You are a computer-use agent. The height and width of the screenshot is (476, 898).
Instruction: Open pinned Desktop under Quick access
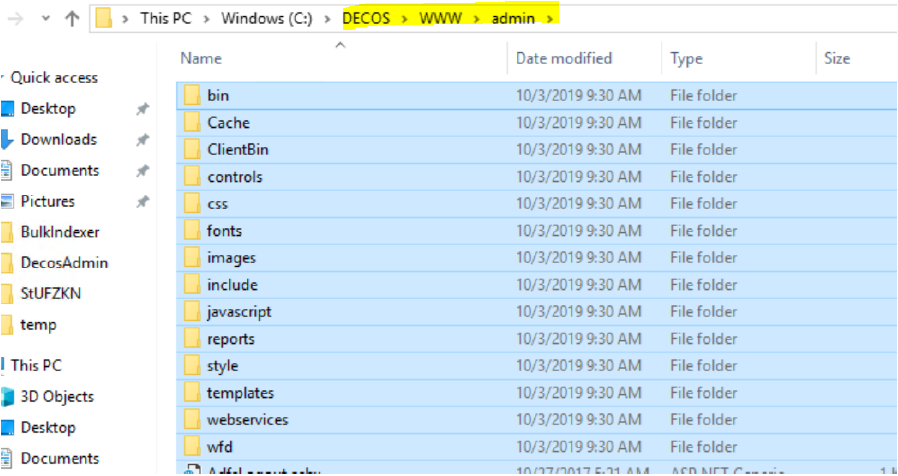[48, 108]
